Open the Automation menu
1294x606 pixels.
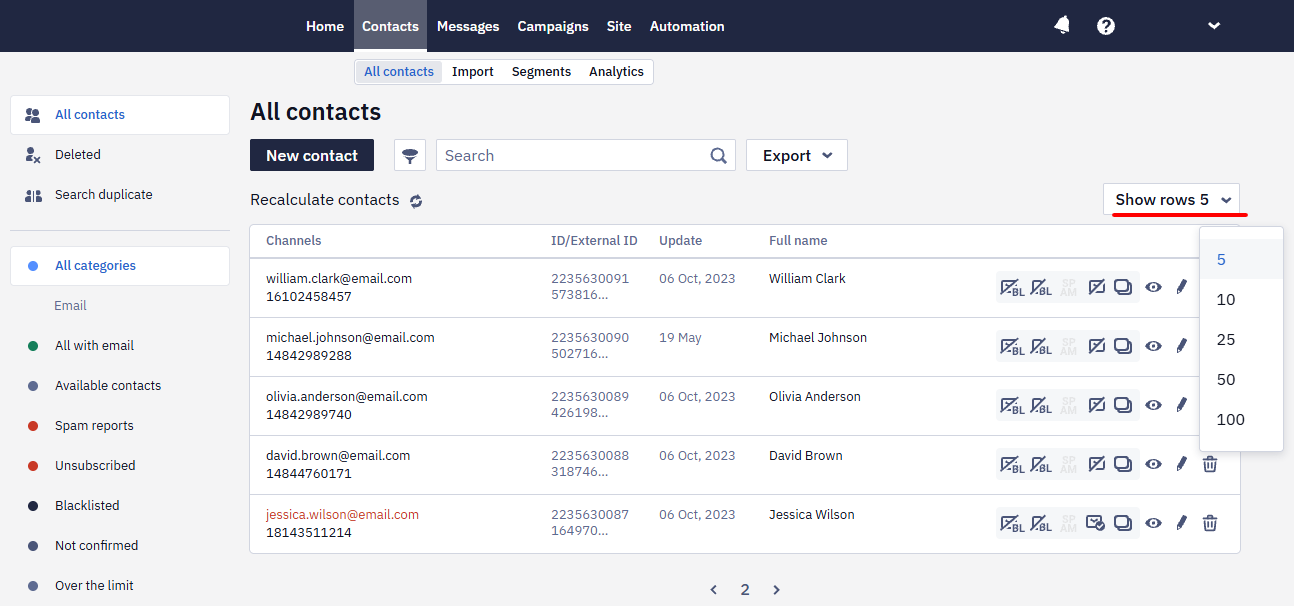[x=687, y=26]
